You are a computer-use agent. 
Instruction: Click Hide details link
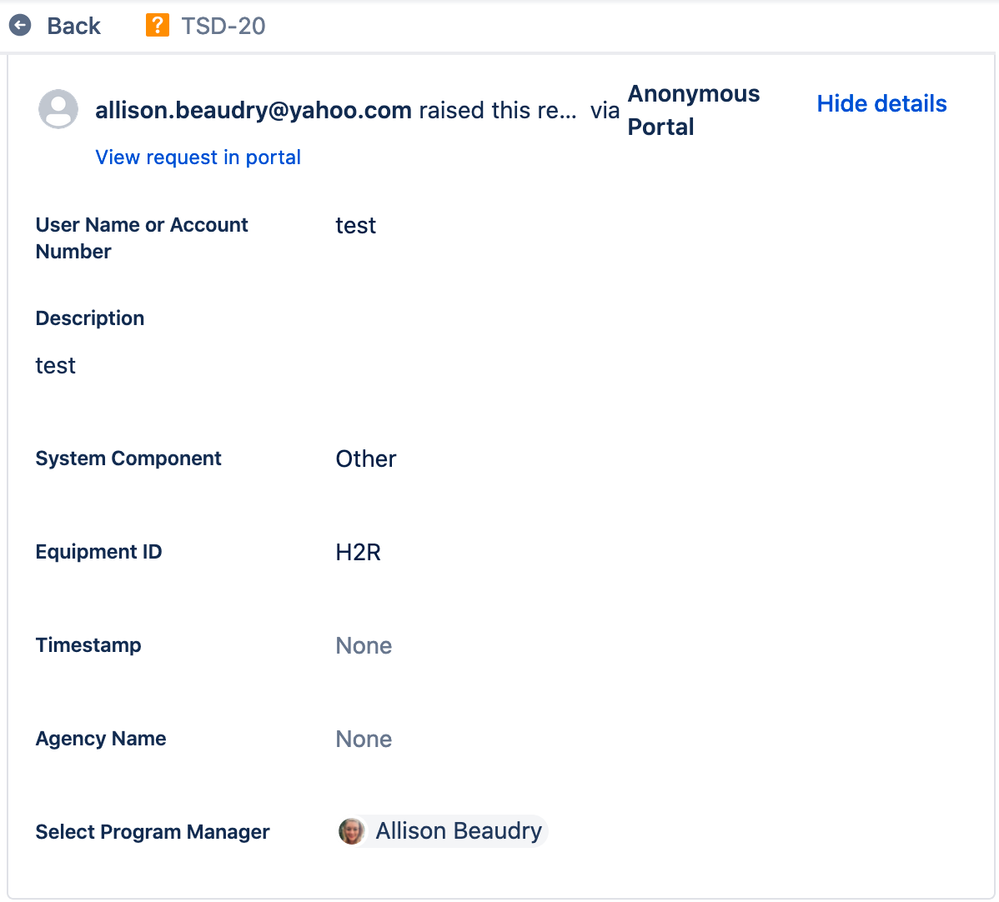[x=881, y=103]
